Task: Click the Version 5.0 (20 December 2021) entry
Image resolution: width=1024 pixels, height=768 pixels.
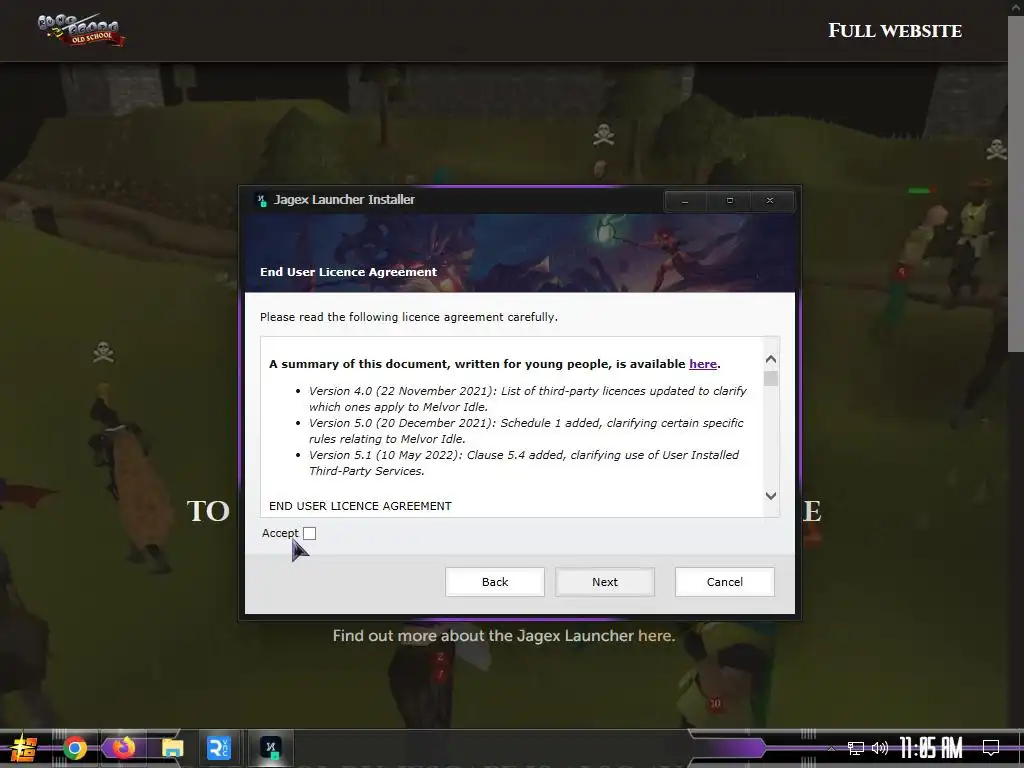Action: click(x=526, y=431)
